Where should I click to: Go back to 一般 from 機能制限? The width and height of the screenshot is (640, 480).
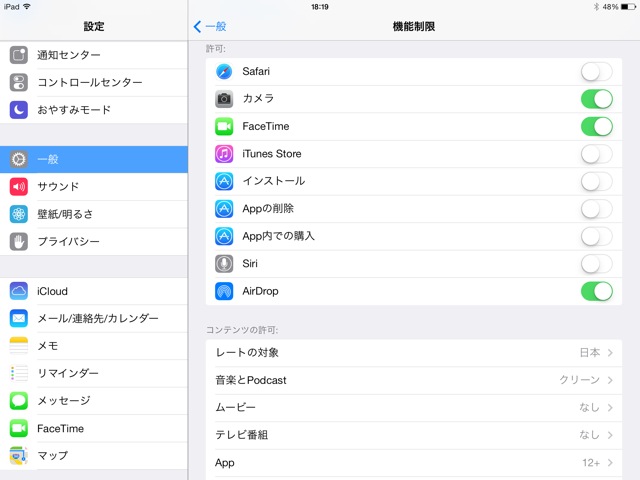tap(210, 27)
